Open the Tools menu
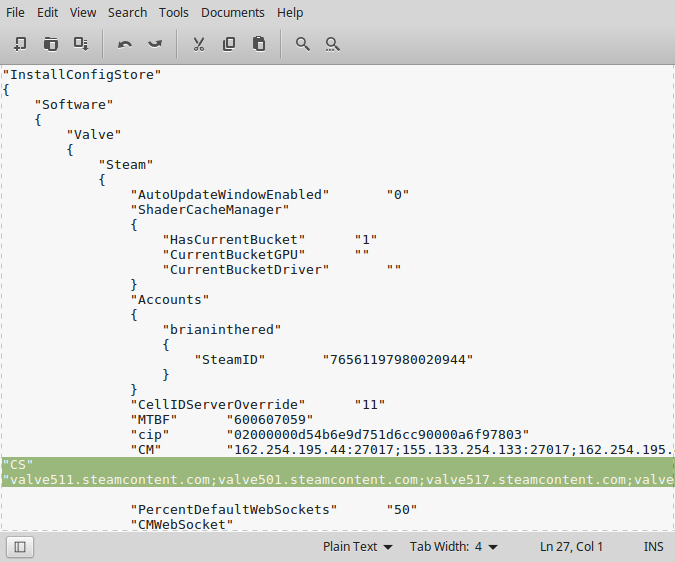675x562 pixels. click(173, 12)
